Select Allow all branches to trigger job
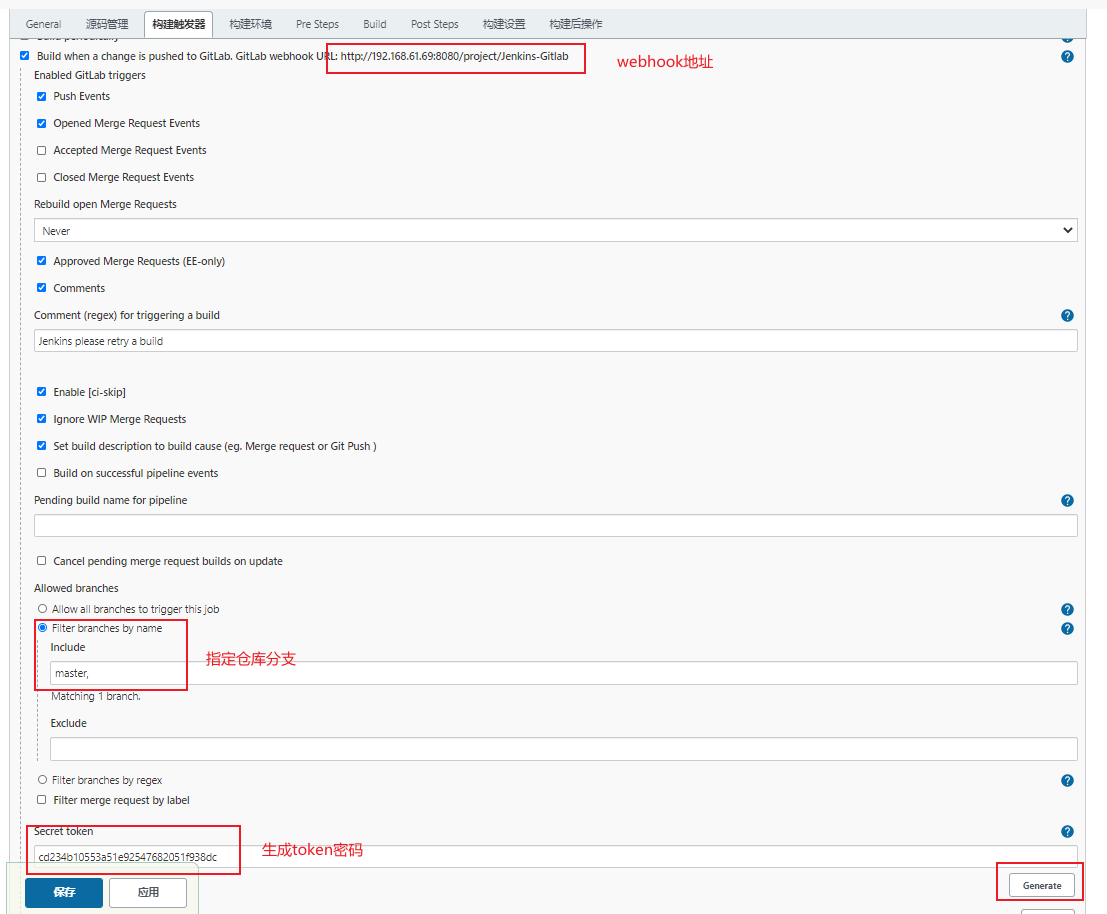1107x914 pixels. click(x=42, y=608)
